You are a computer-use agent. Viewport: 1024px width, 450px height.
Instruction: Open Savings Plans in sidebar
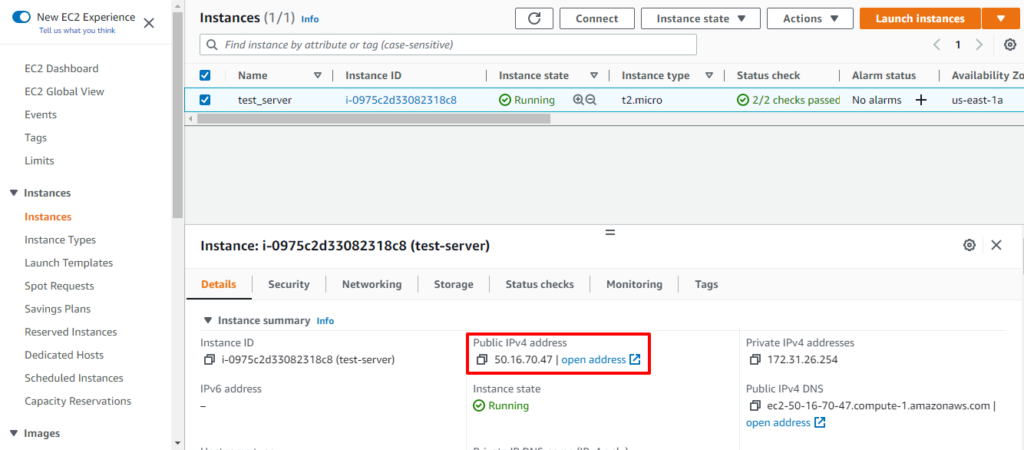tap(57, 309)
